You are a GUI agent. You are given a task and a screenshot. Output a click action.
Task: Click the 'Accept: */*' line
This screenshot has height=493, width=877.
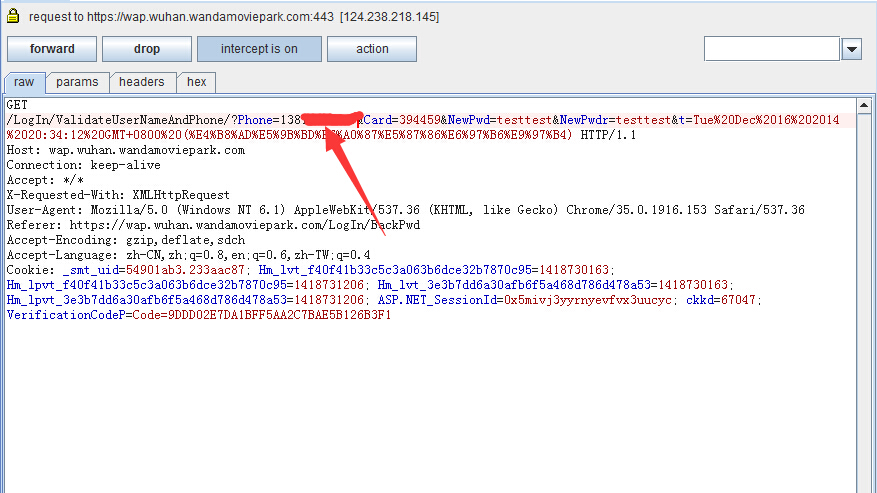[45, 180]
